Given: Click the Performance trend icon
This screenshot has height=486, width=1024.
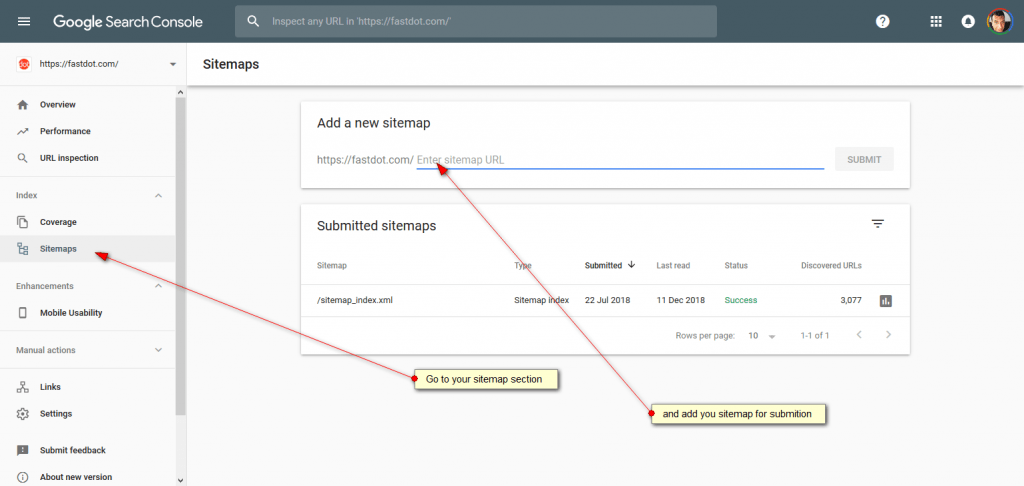Looking at the screenshot, I should click(23, 131).
